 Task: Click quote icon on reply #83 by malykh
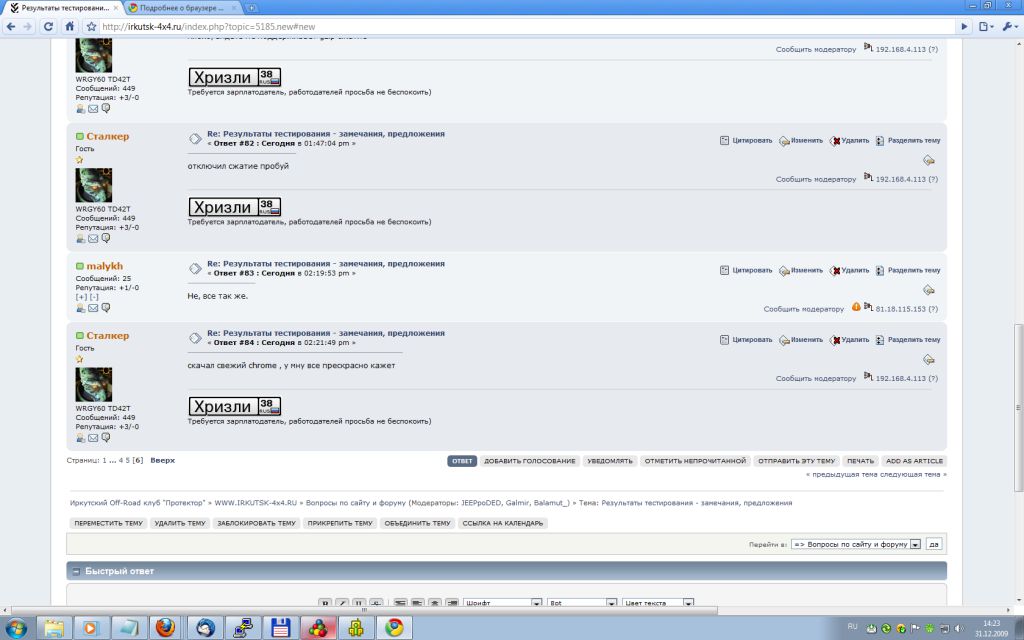[725, 270]
